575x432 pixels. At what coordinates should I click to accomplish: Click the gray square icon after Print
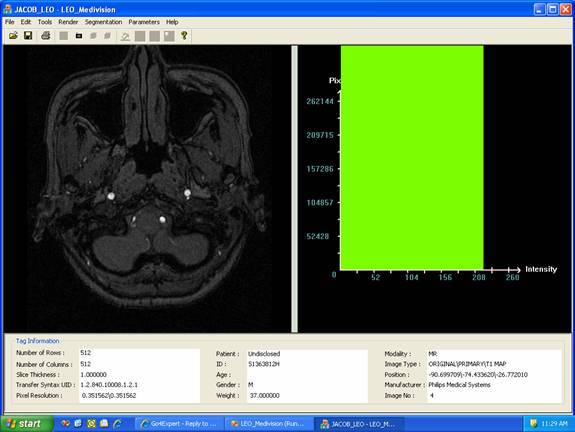pyautogui.click(x=63, y=36)
